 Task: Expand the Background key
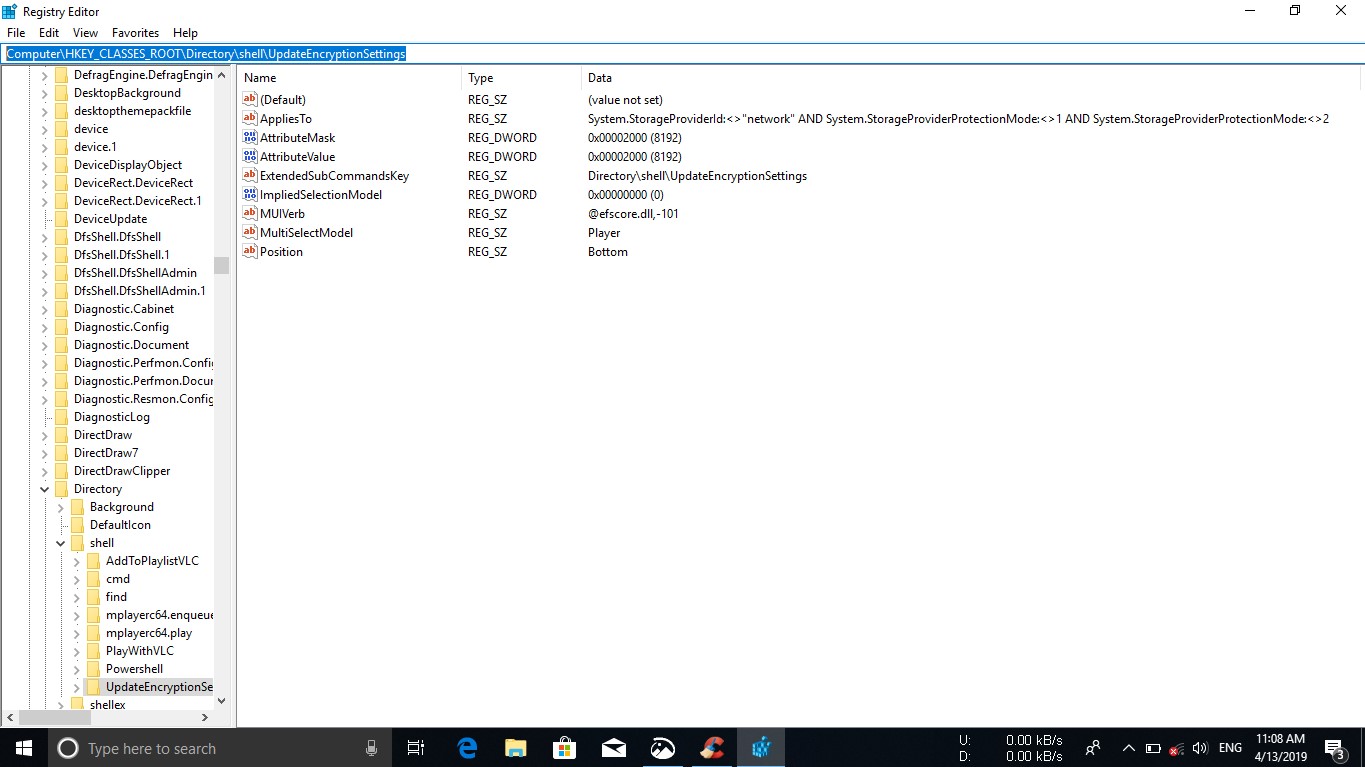pos(60,507)
